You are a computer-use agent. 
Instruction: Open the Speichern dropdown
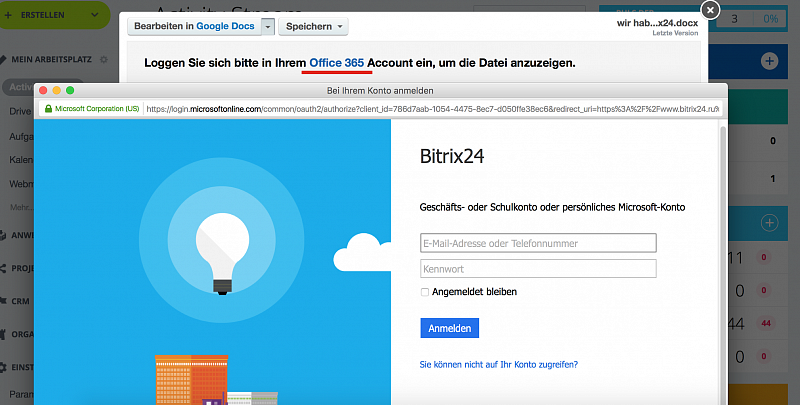313,27
